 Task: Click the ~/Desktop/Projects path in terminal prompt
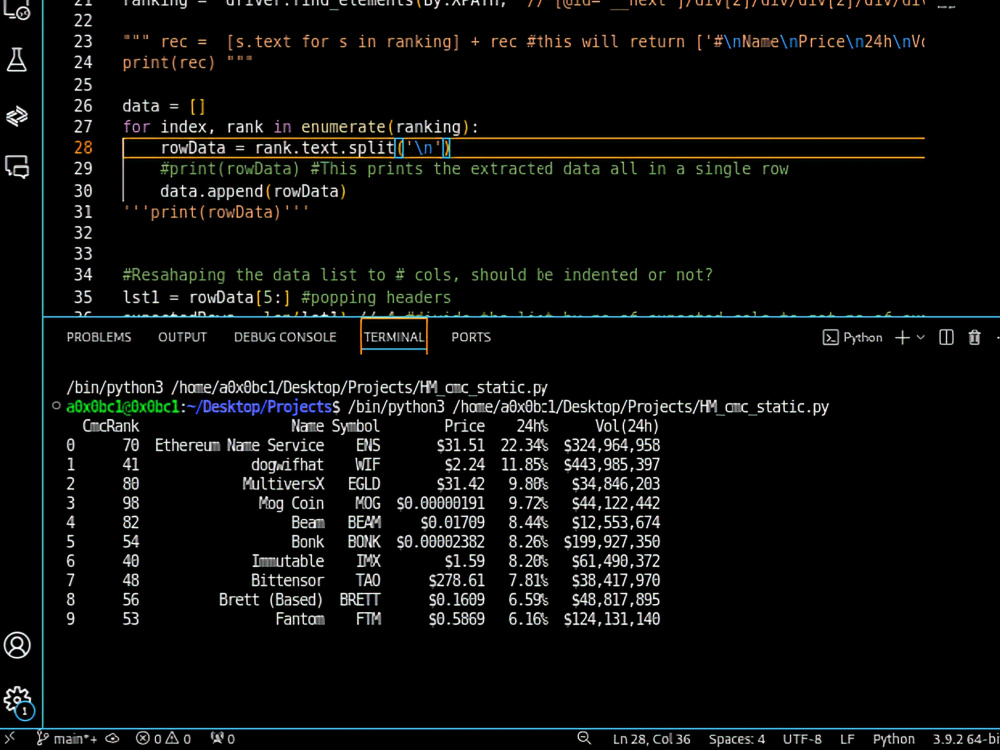pyautogui.click(x=260, y=407)
